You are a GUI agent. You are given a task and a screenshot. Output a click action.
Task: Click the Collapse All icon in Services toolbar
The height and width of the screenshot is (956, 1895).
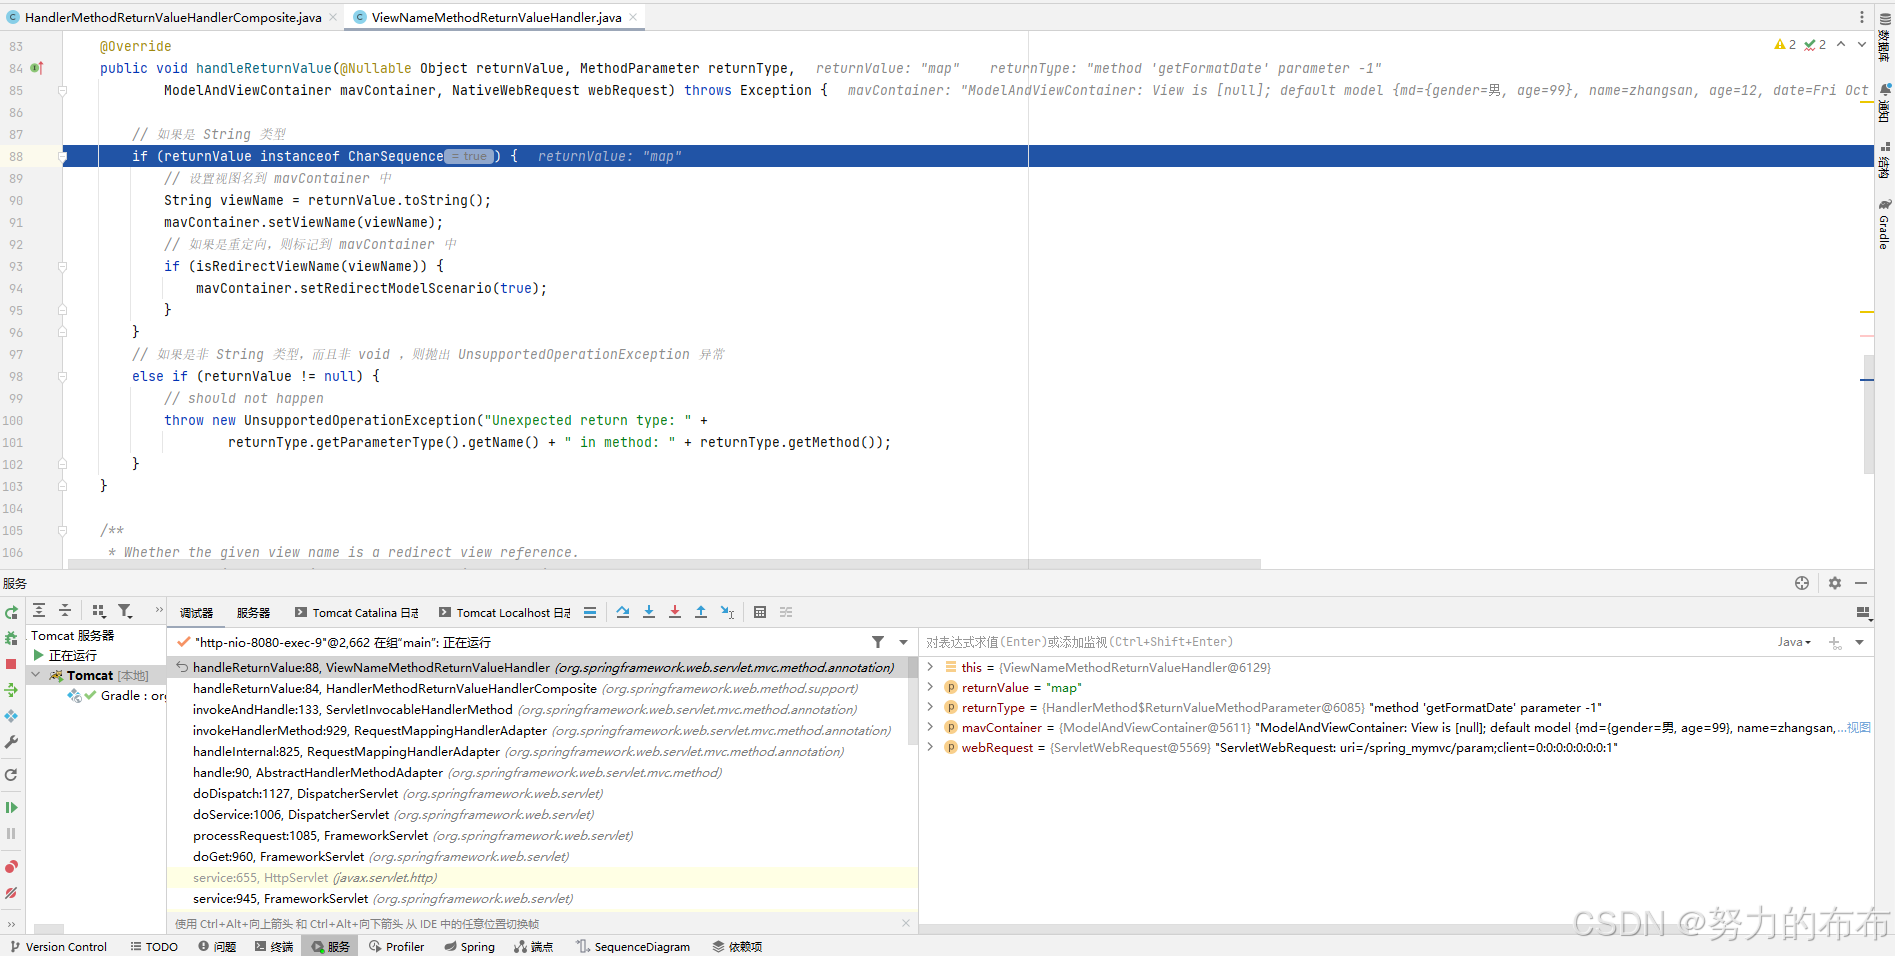pos(65,610)
